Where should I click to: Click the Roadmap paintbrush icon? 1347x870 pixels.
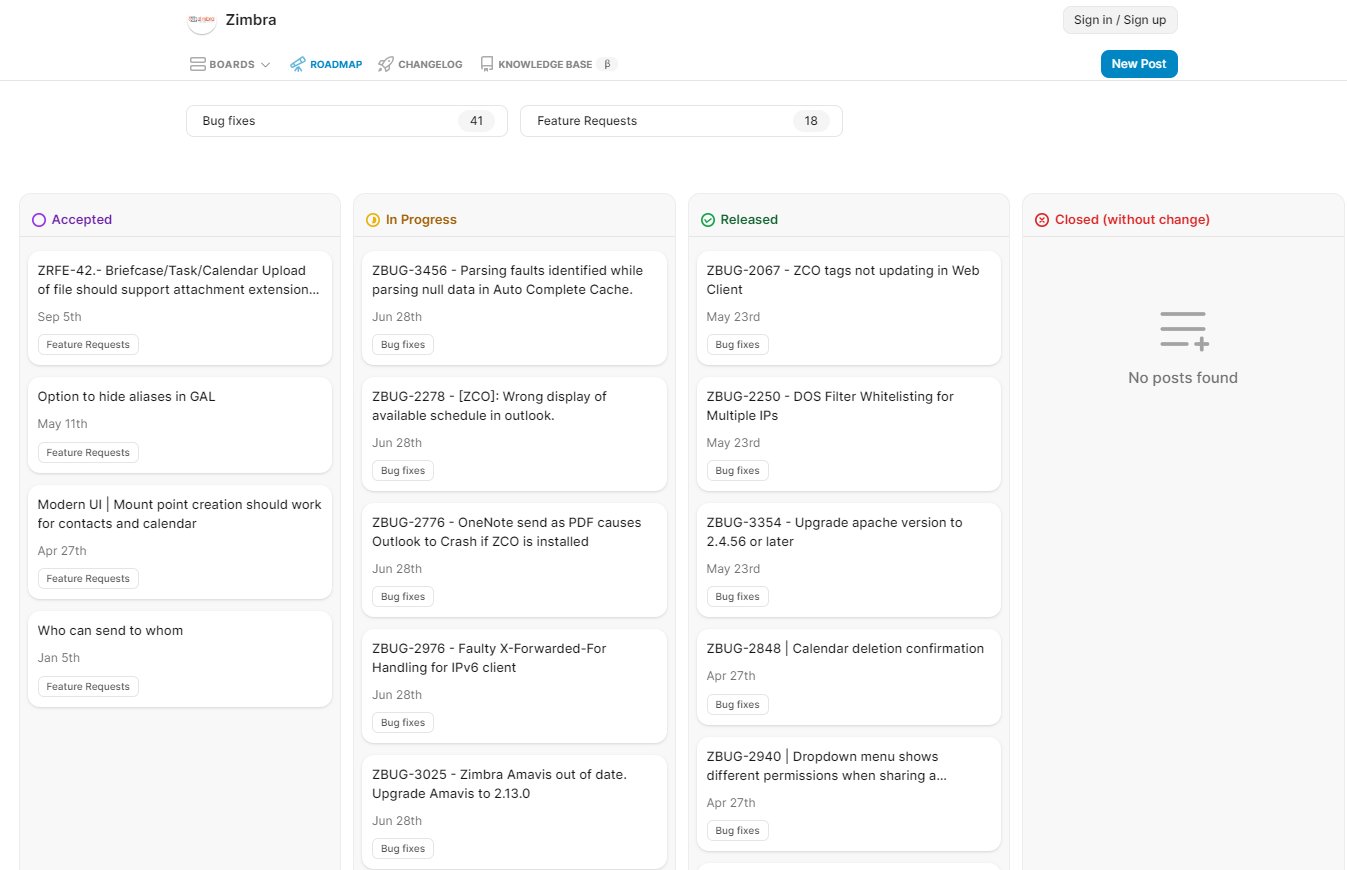(297, 63)
